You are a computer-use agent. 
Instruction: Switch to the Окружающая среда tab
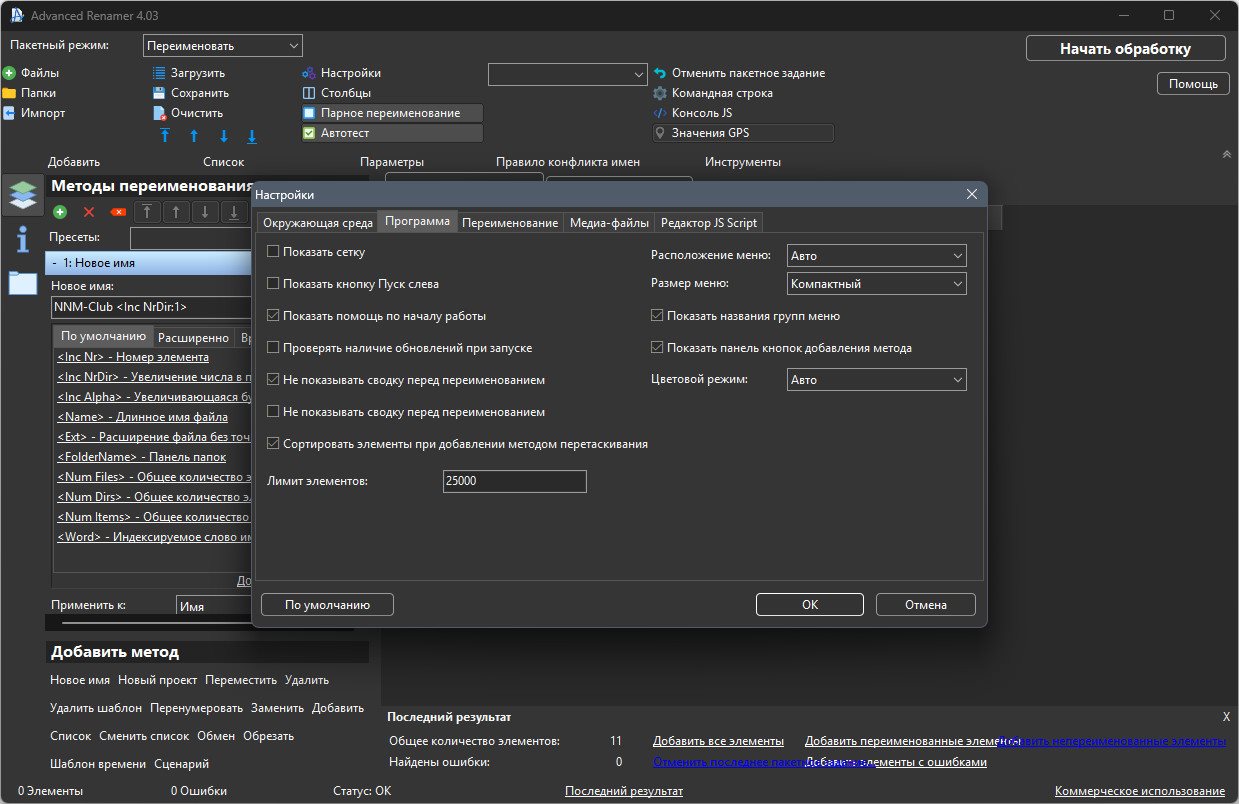318,223
